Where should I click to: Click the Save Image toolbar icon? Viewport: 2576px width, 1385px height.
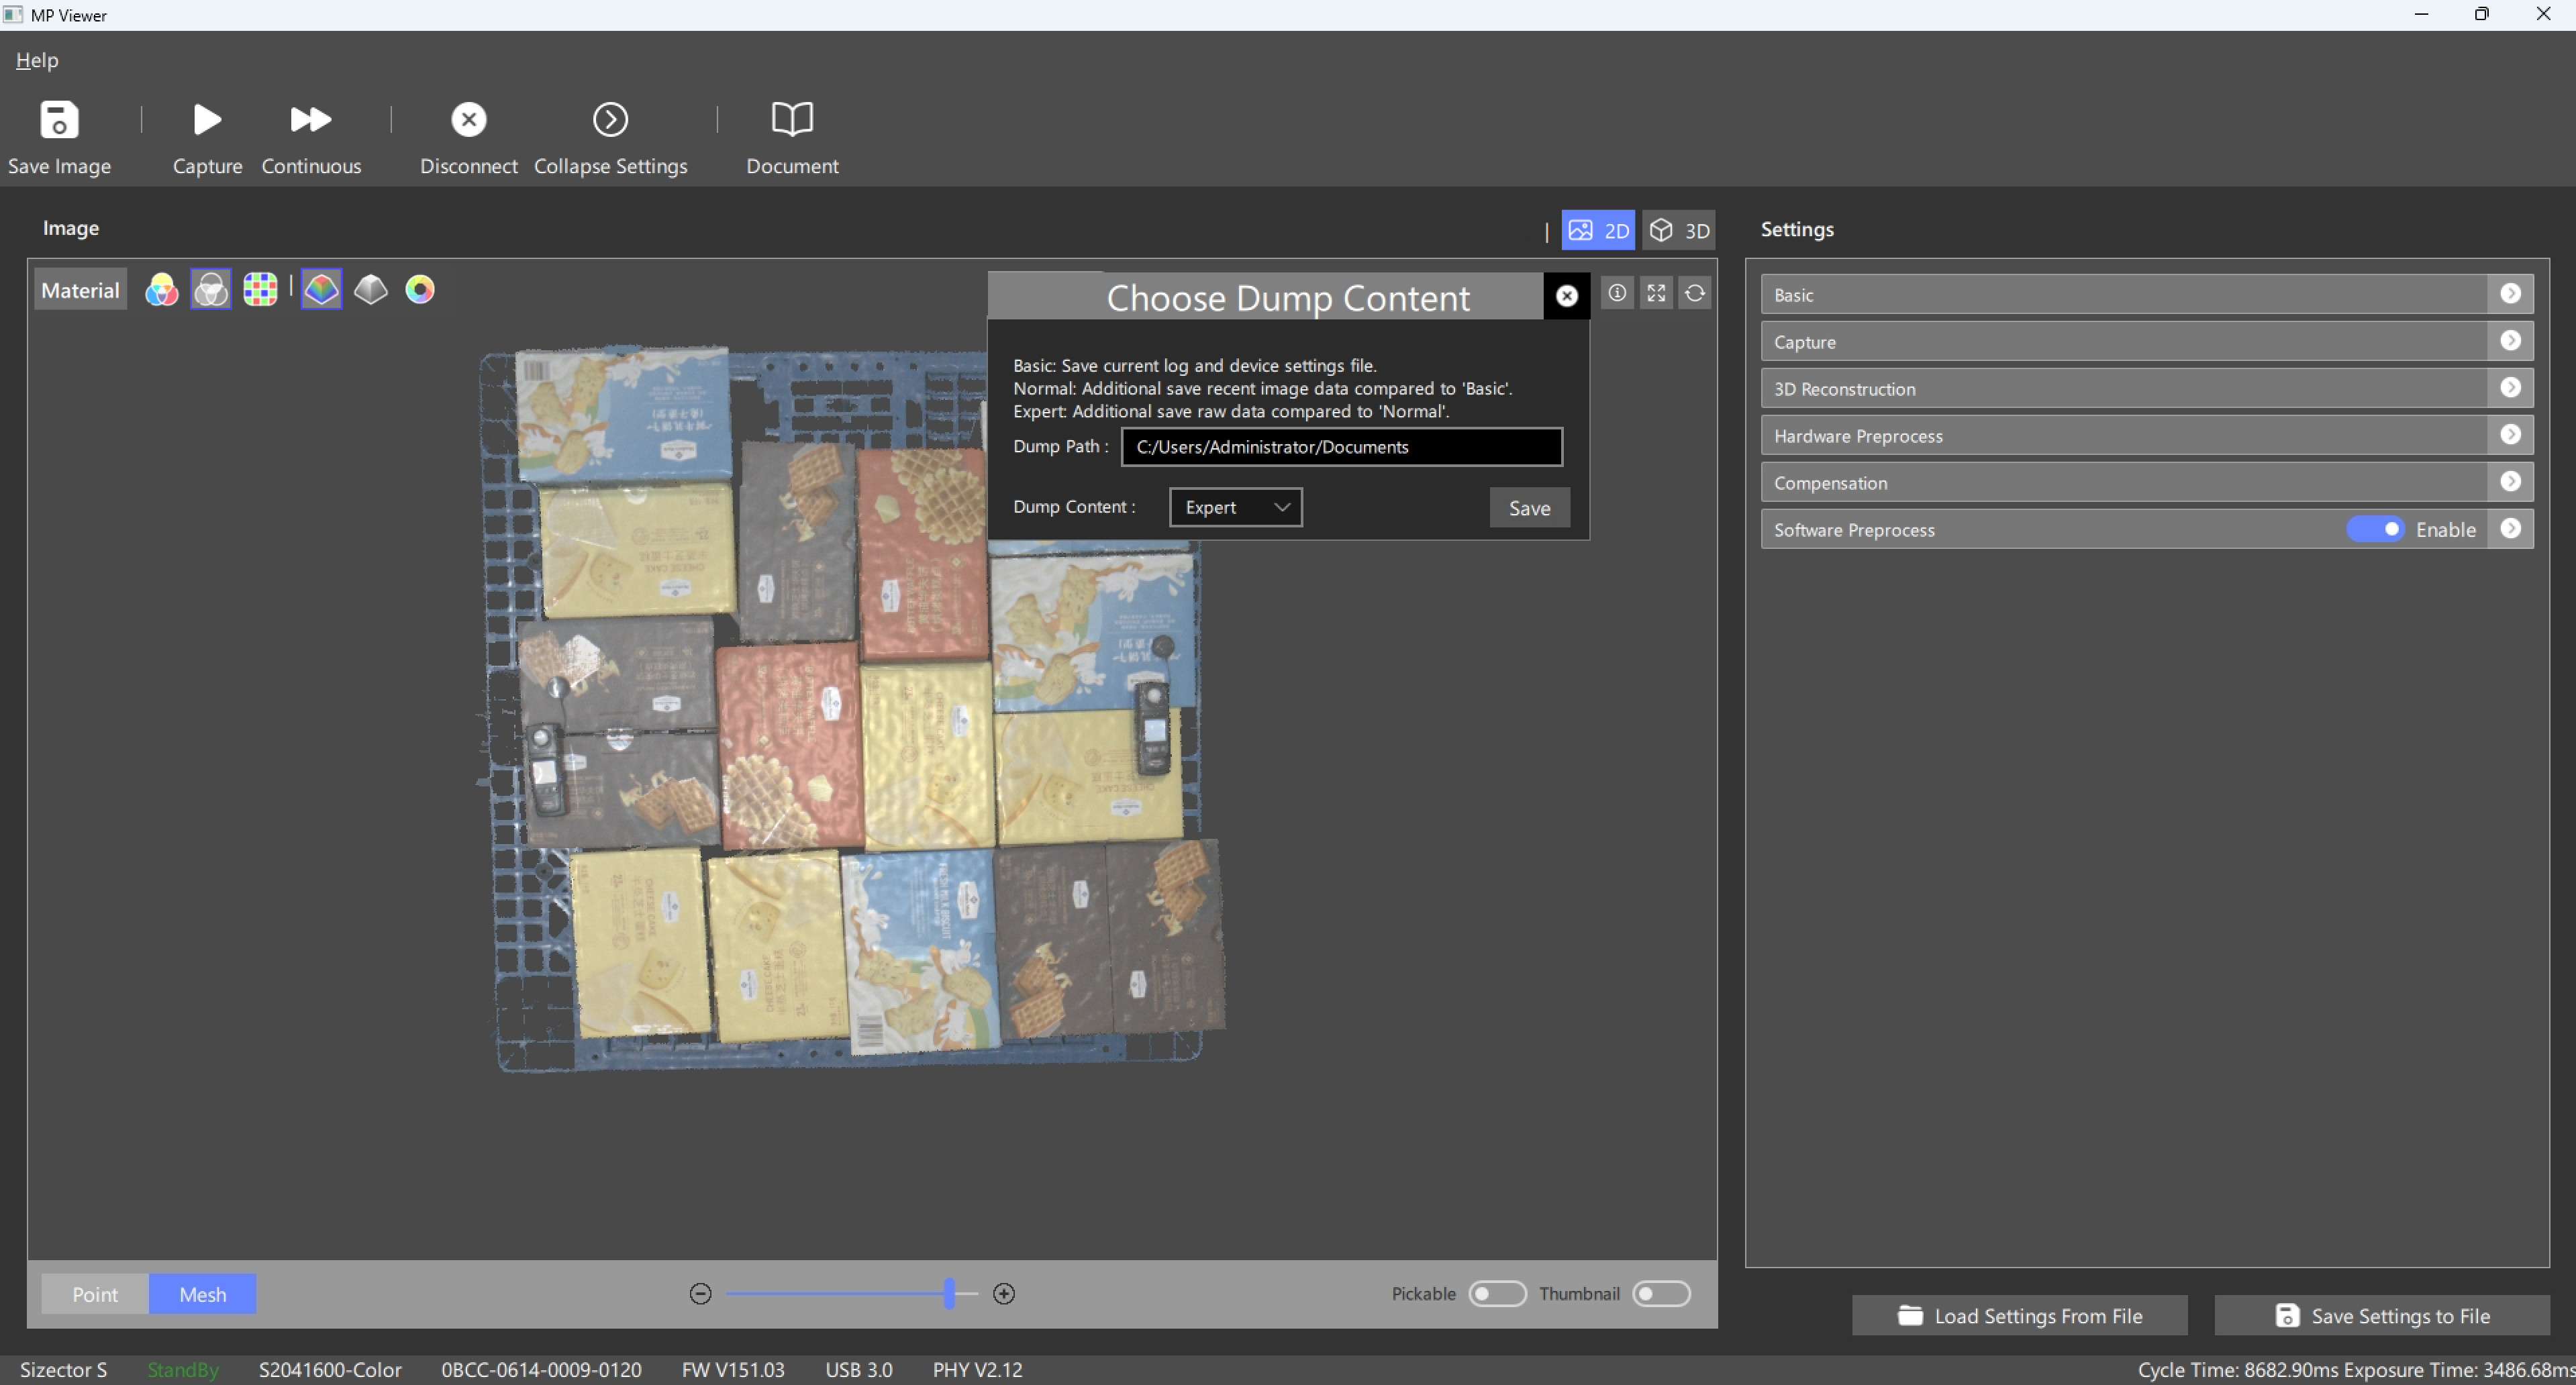pos(59,120)
